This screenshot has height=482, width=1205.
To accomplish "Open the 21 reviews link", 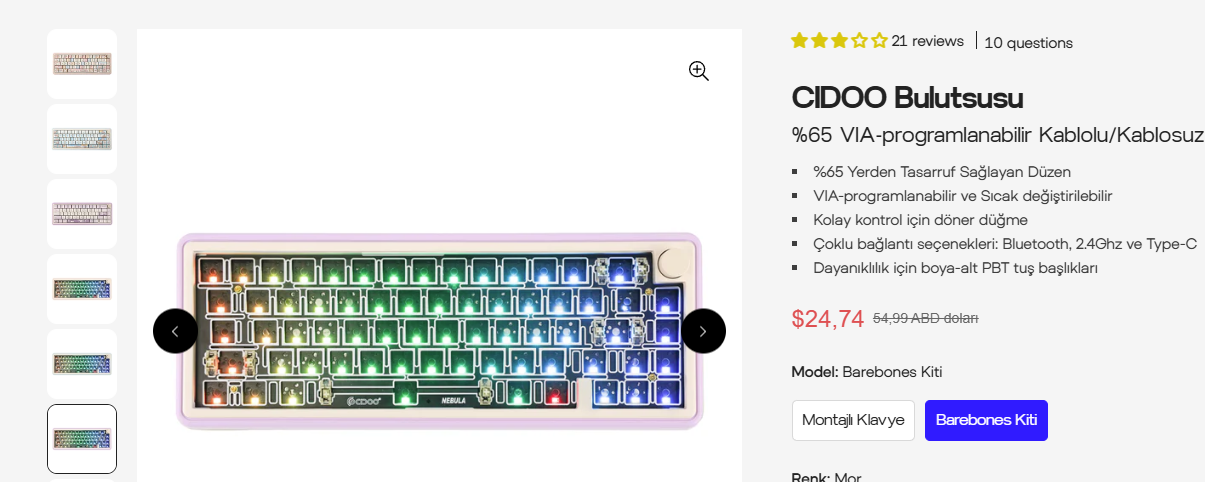I will [927, 41].
